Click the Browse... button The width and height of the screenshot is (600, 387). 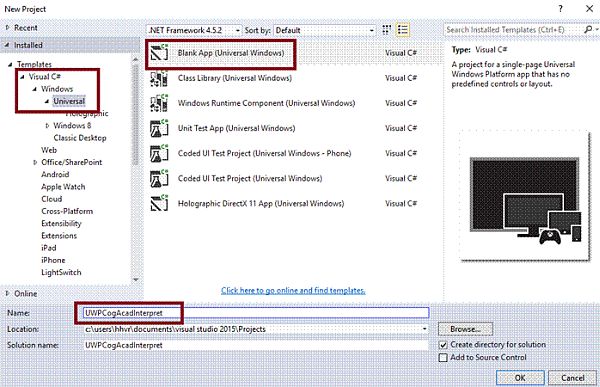tap(465, 329)
